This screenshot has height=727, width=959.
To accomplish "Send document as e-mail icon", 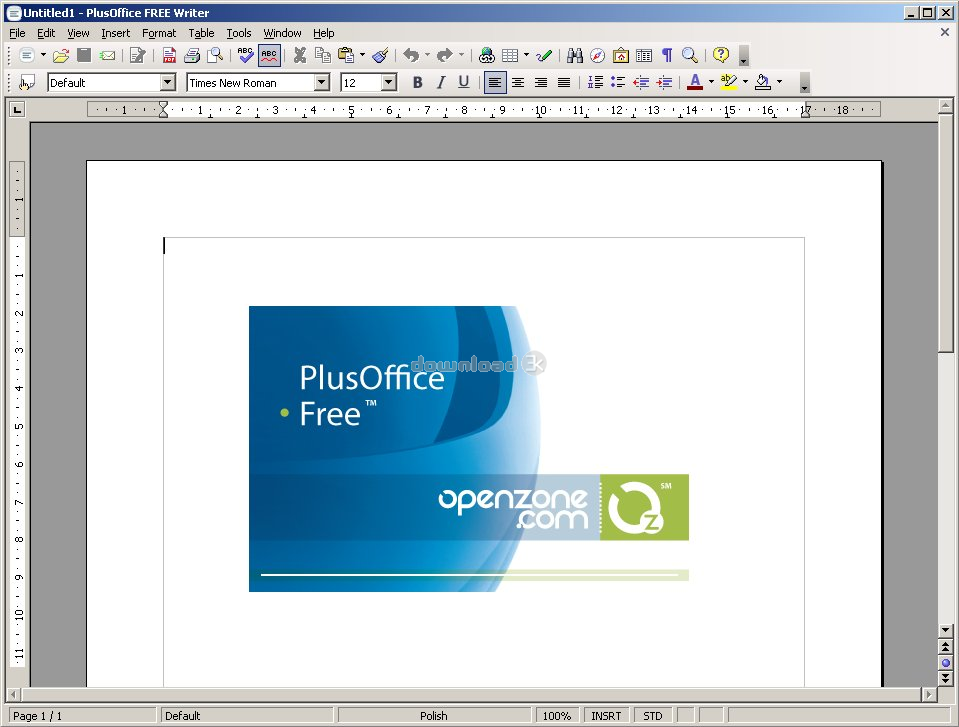I will [107, 56].
